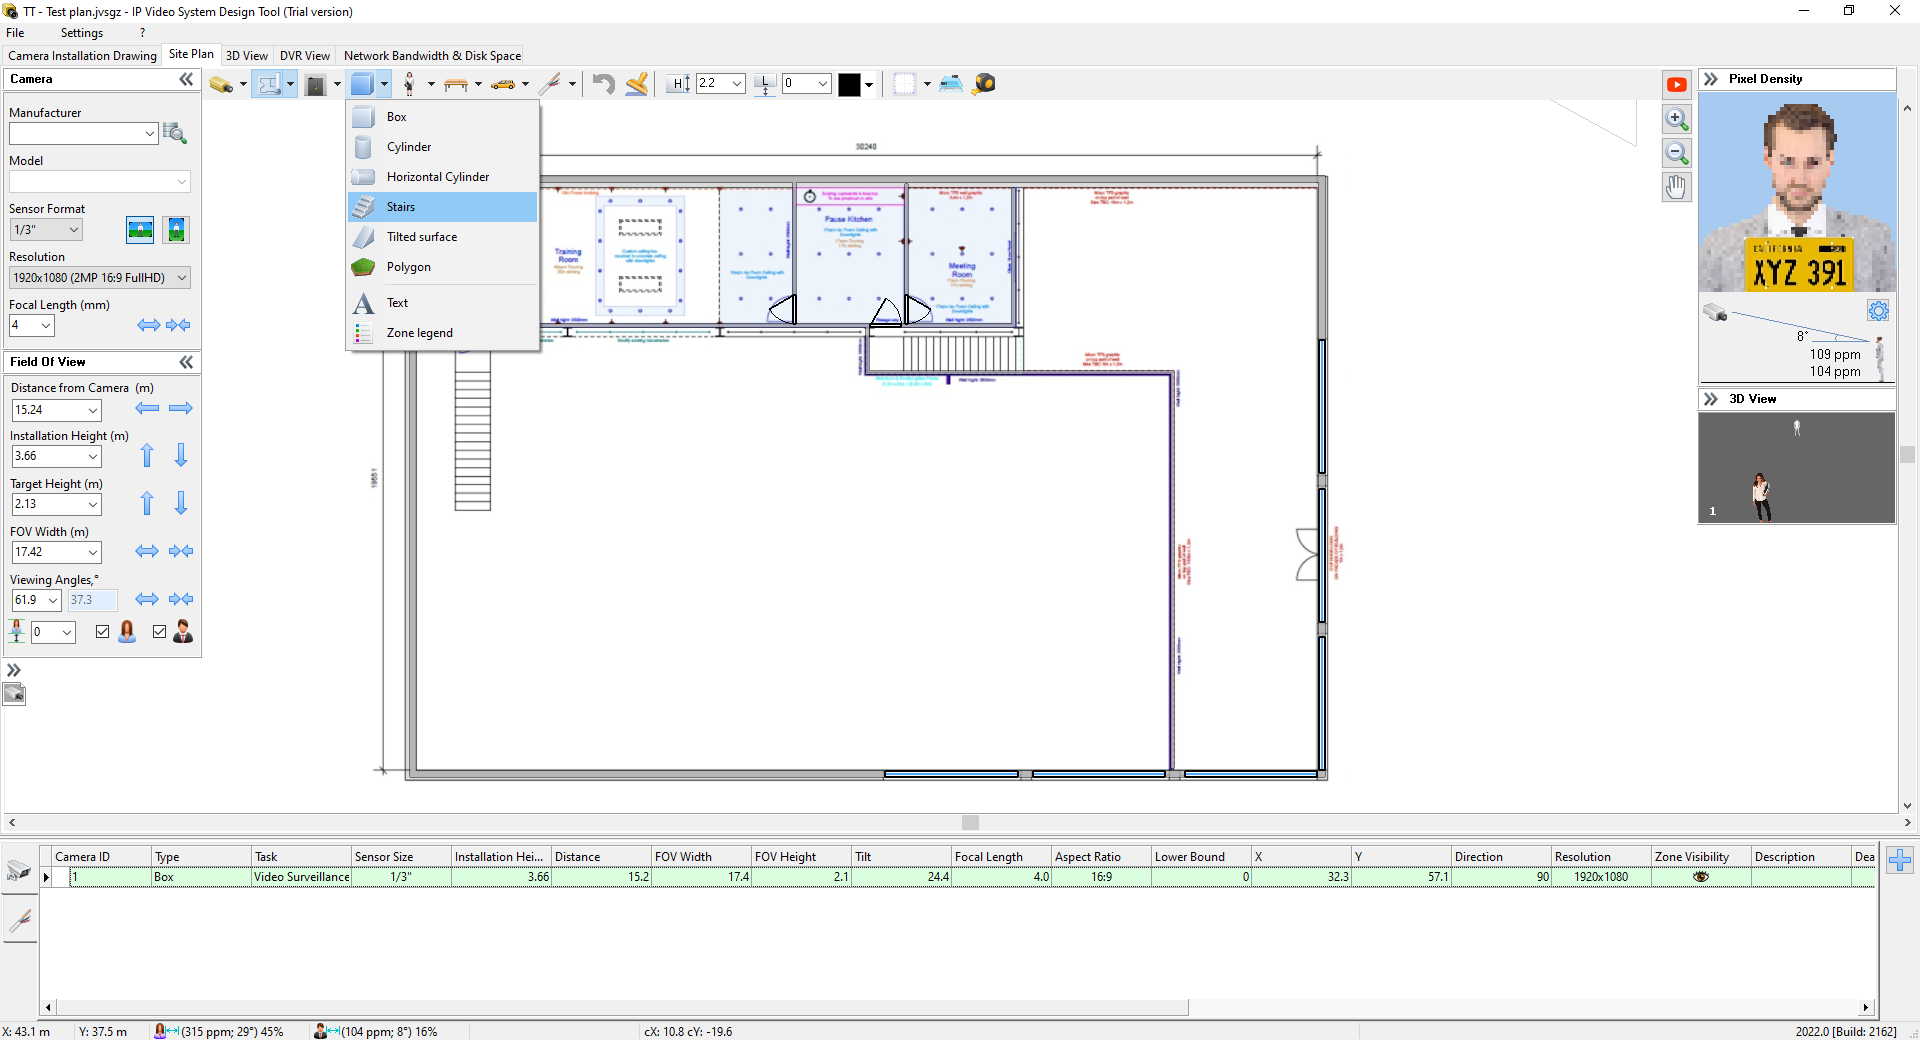1920x1040 pixels.
Task: Open the Resolution dropdown
Action: 99,278
